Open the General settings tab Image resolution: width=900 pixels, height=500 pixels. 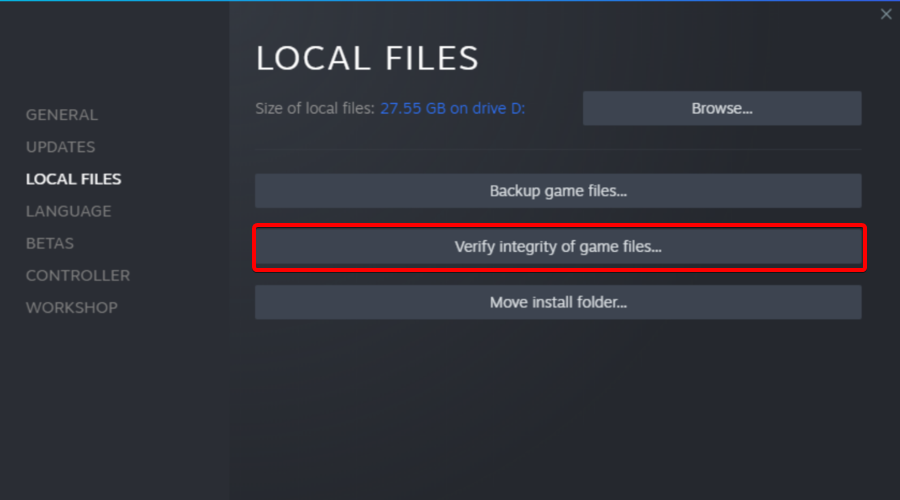pos(61,115)
